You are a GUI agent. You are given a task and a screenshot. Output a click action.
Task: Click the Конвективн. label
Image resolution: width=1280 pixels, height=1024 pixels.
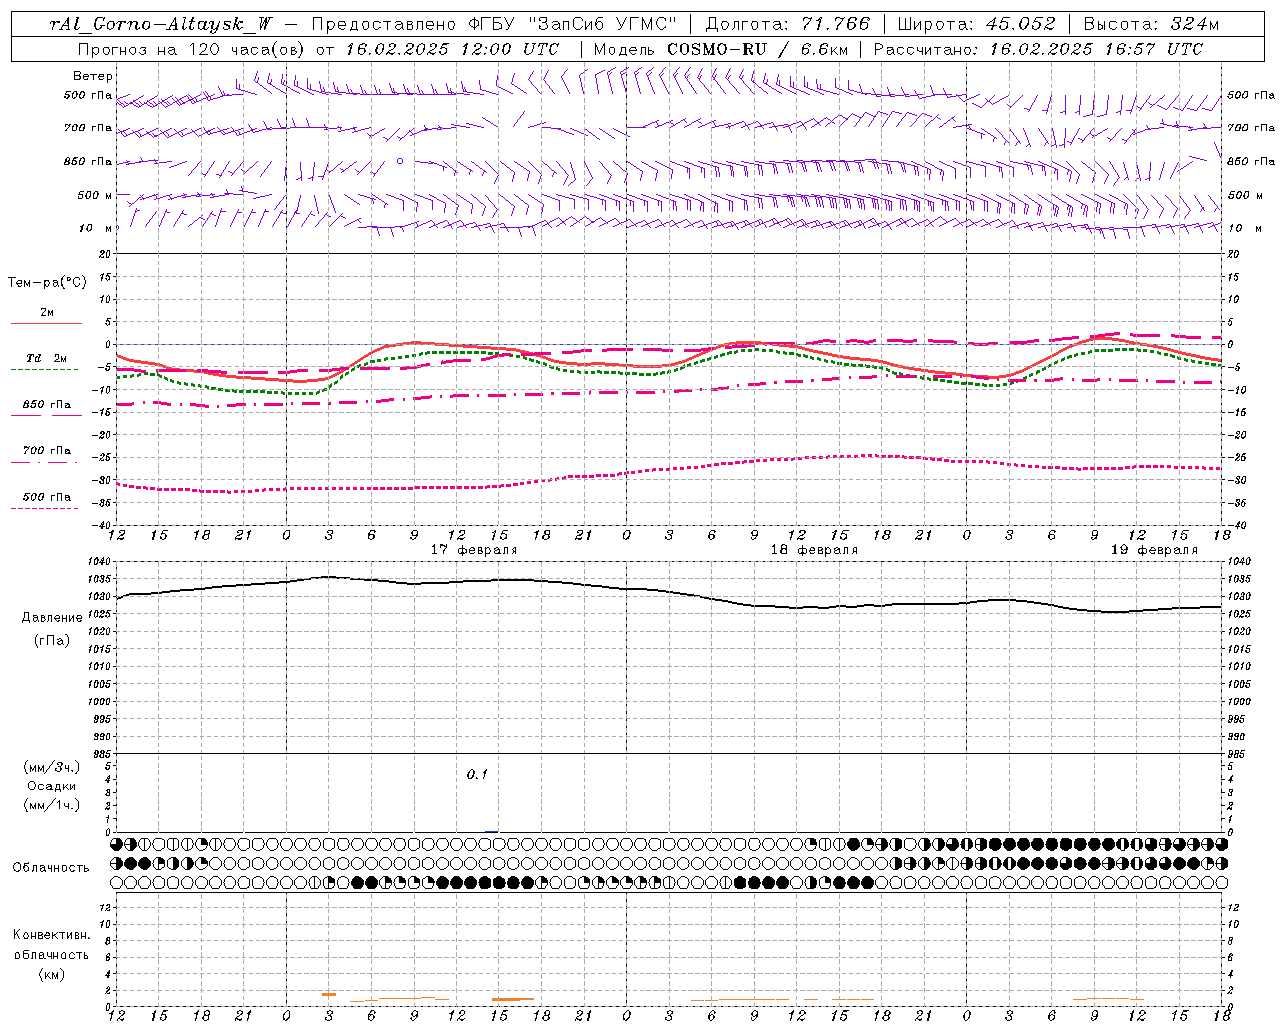click(51, 935)
